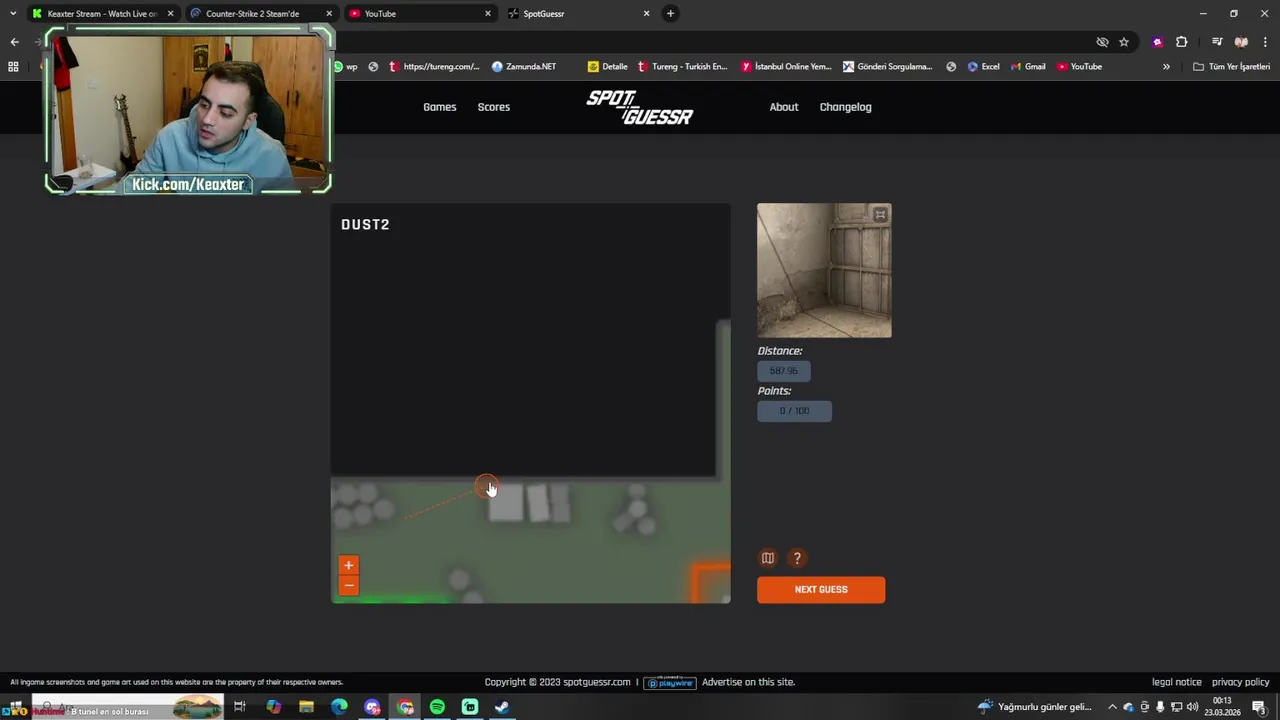Open the Kick app icon in taskbar
Viewport: 1280px width, 720px height.
click(470, 707)
